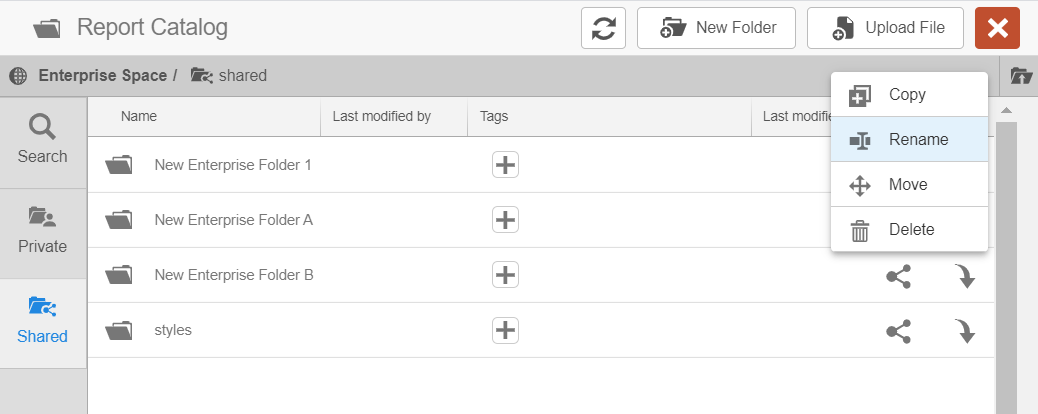Open actions arrow for New Enterprise Folder B
This screenshot has height=414, width=1038.
(x=965, y=276)
